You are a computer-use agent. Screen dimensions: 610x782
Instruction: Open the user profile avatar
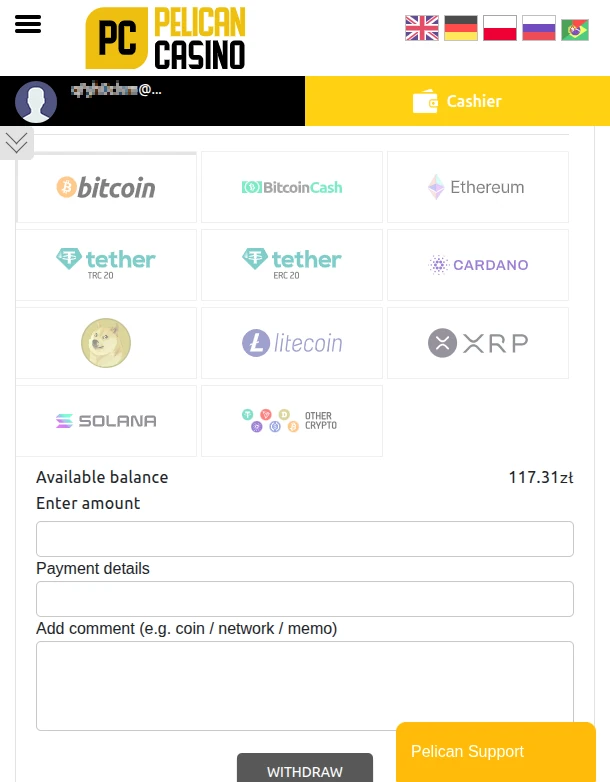(x=36, y=101)
